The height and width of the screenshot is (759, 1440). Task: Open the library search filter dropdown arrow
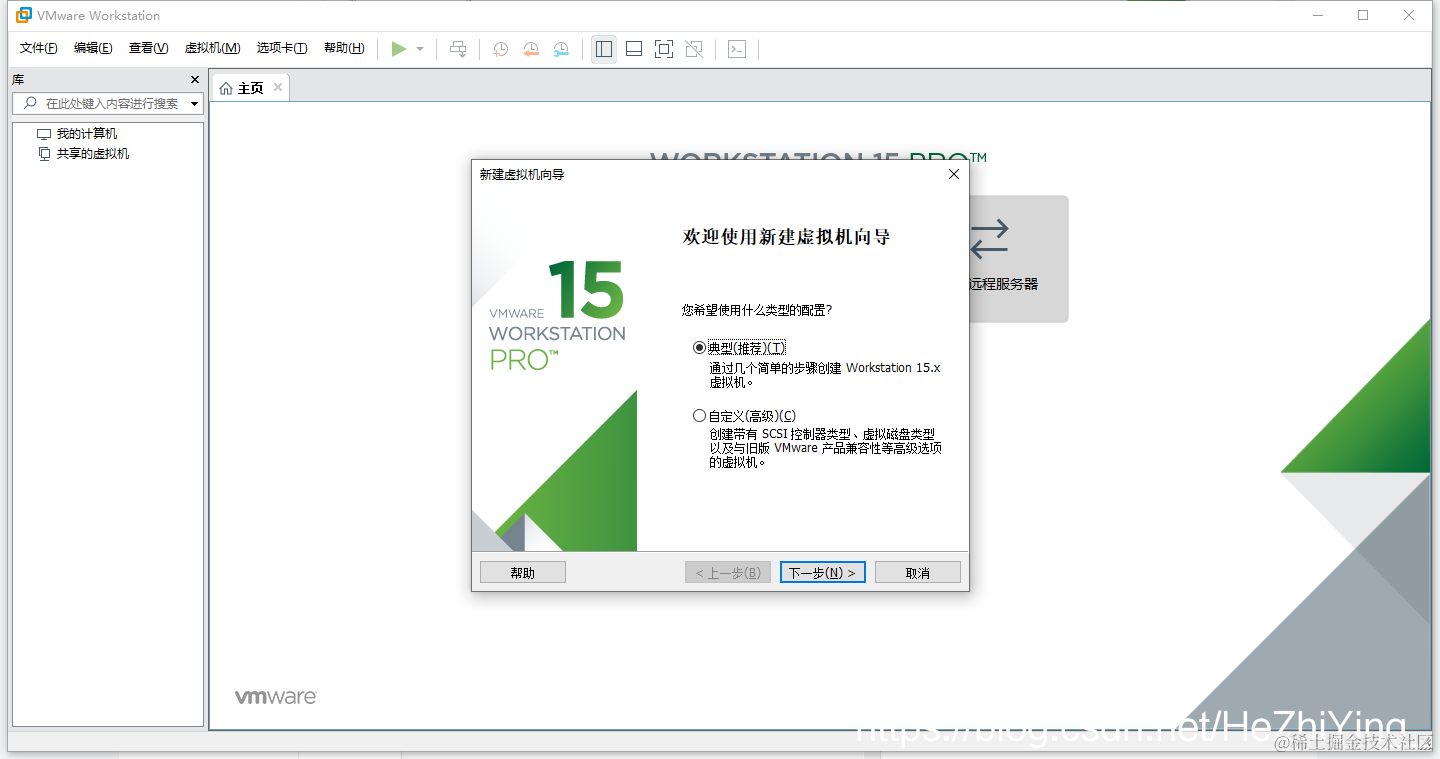click(194, 104)
